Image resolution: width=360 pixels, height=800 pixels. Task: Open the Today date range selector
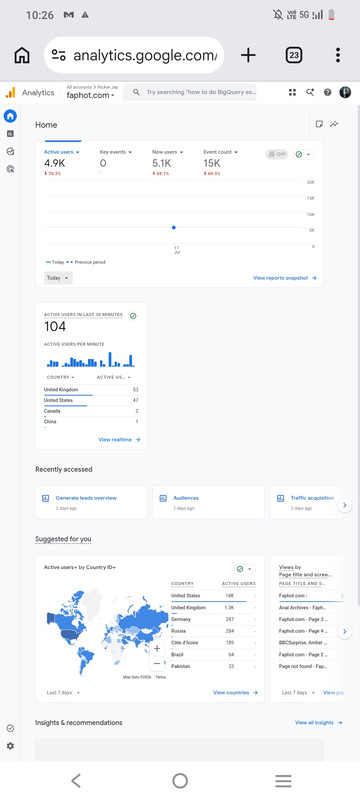point(58,278)
